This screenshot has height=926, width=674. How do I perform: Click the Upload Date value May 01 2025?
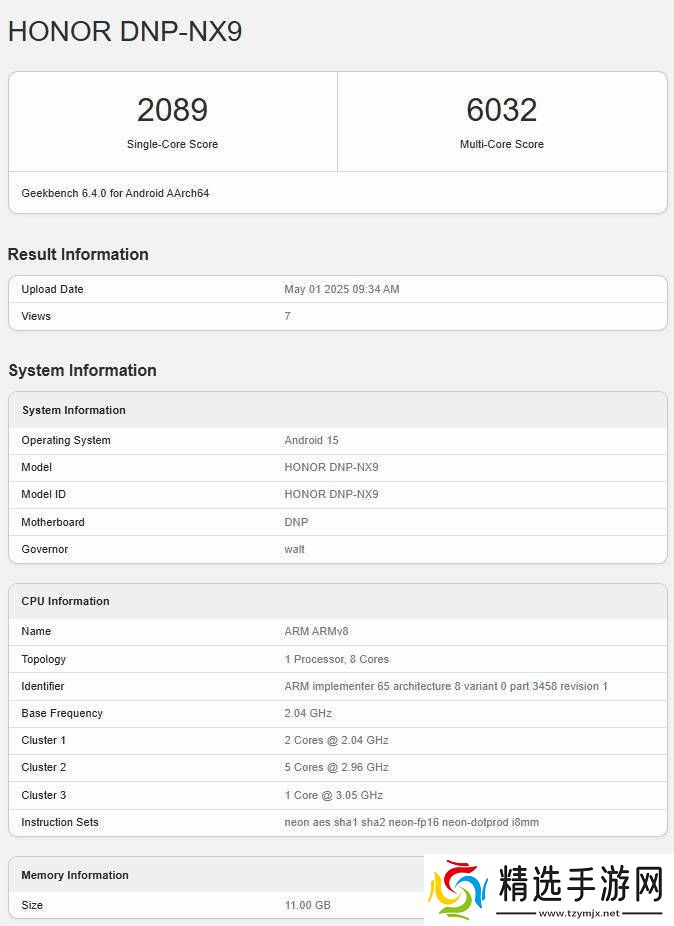coord(342,289)
